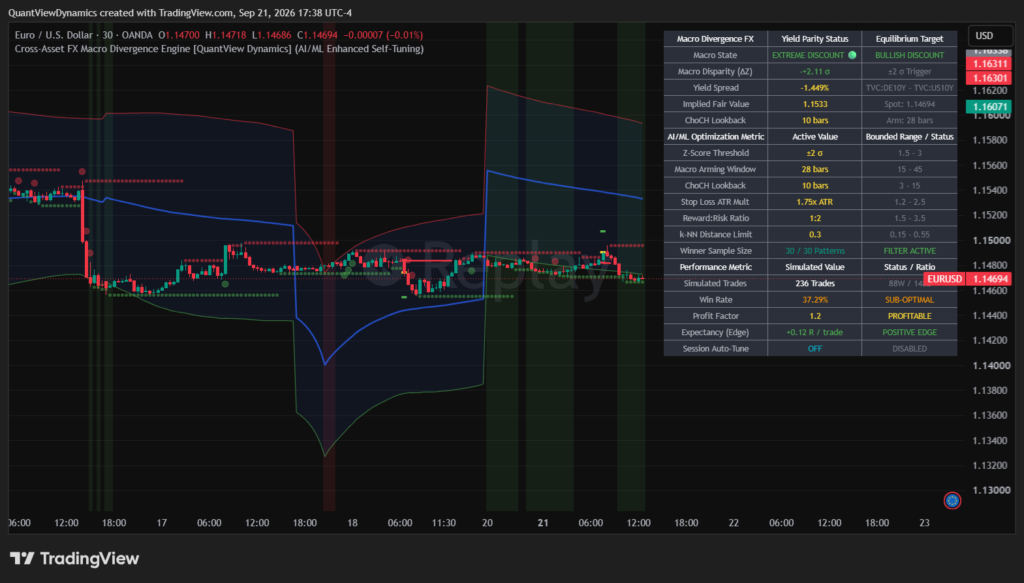Viewport: 1024px width, 583px height.
Task: Select the red 1.16301 price label
Action: click(x=989, y=78)
